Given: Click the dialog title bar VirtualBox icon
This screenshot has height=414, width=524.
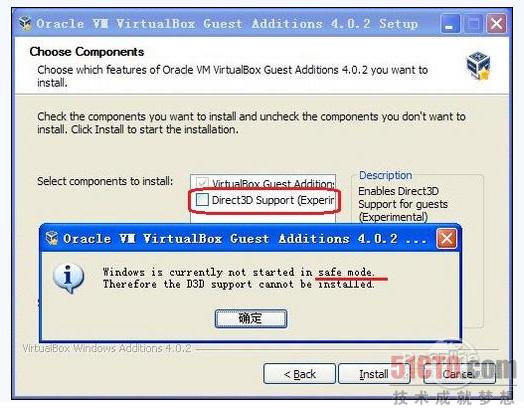Looking at the screenshot, I should click(x=52, y=238).
